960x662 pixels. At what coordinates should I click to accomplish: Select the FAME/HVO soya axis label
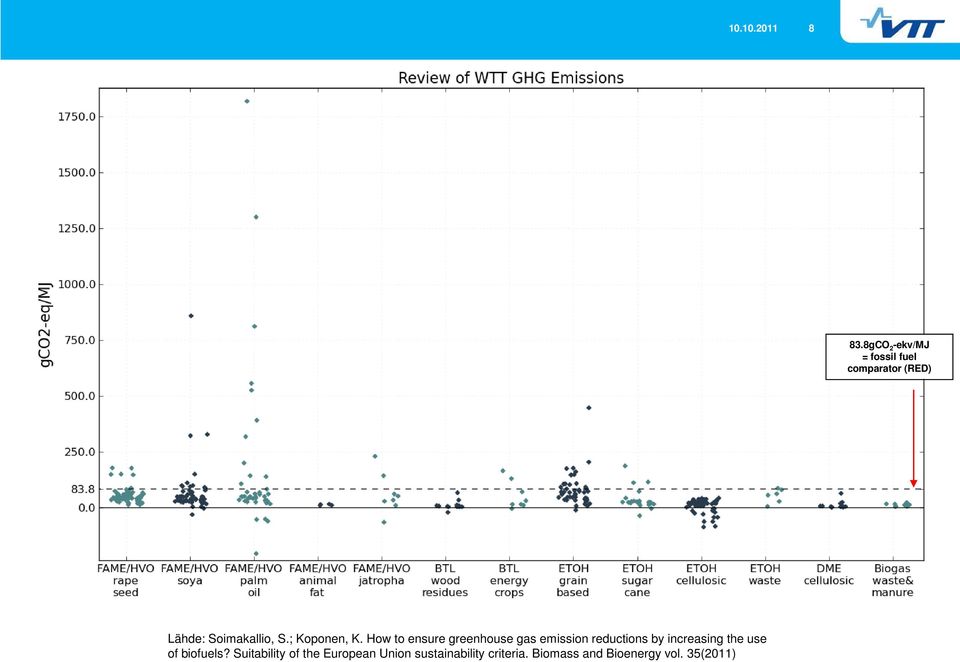(190, 574)
